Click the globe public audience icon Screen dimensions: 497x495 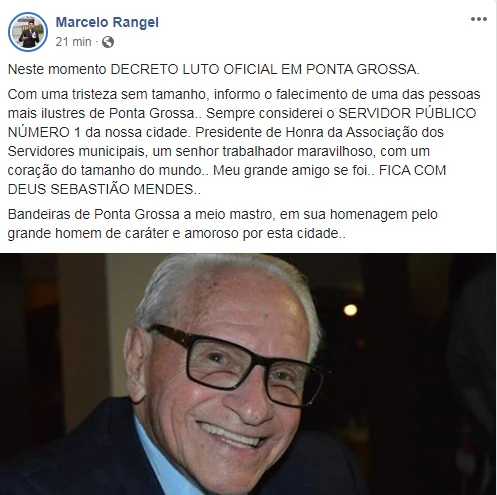tap(108, 42)
